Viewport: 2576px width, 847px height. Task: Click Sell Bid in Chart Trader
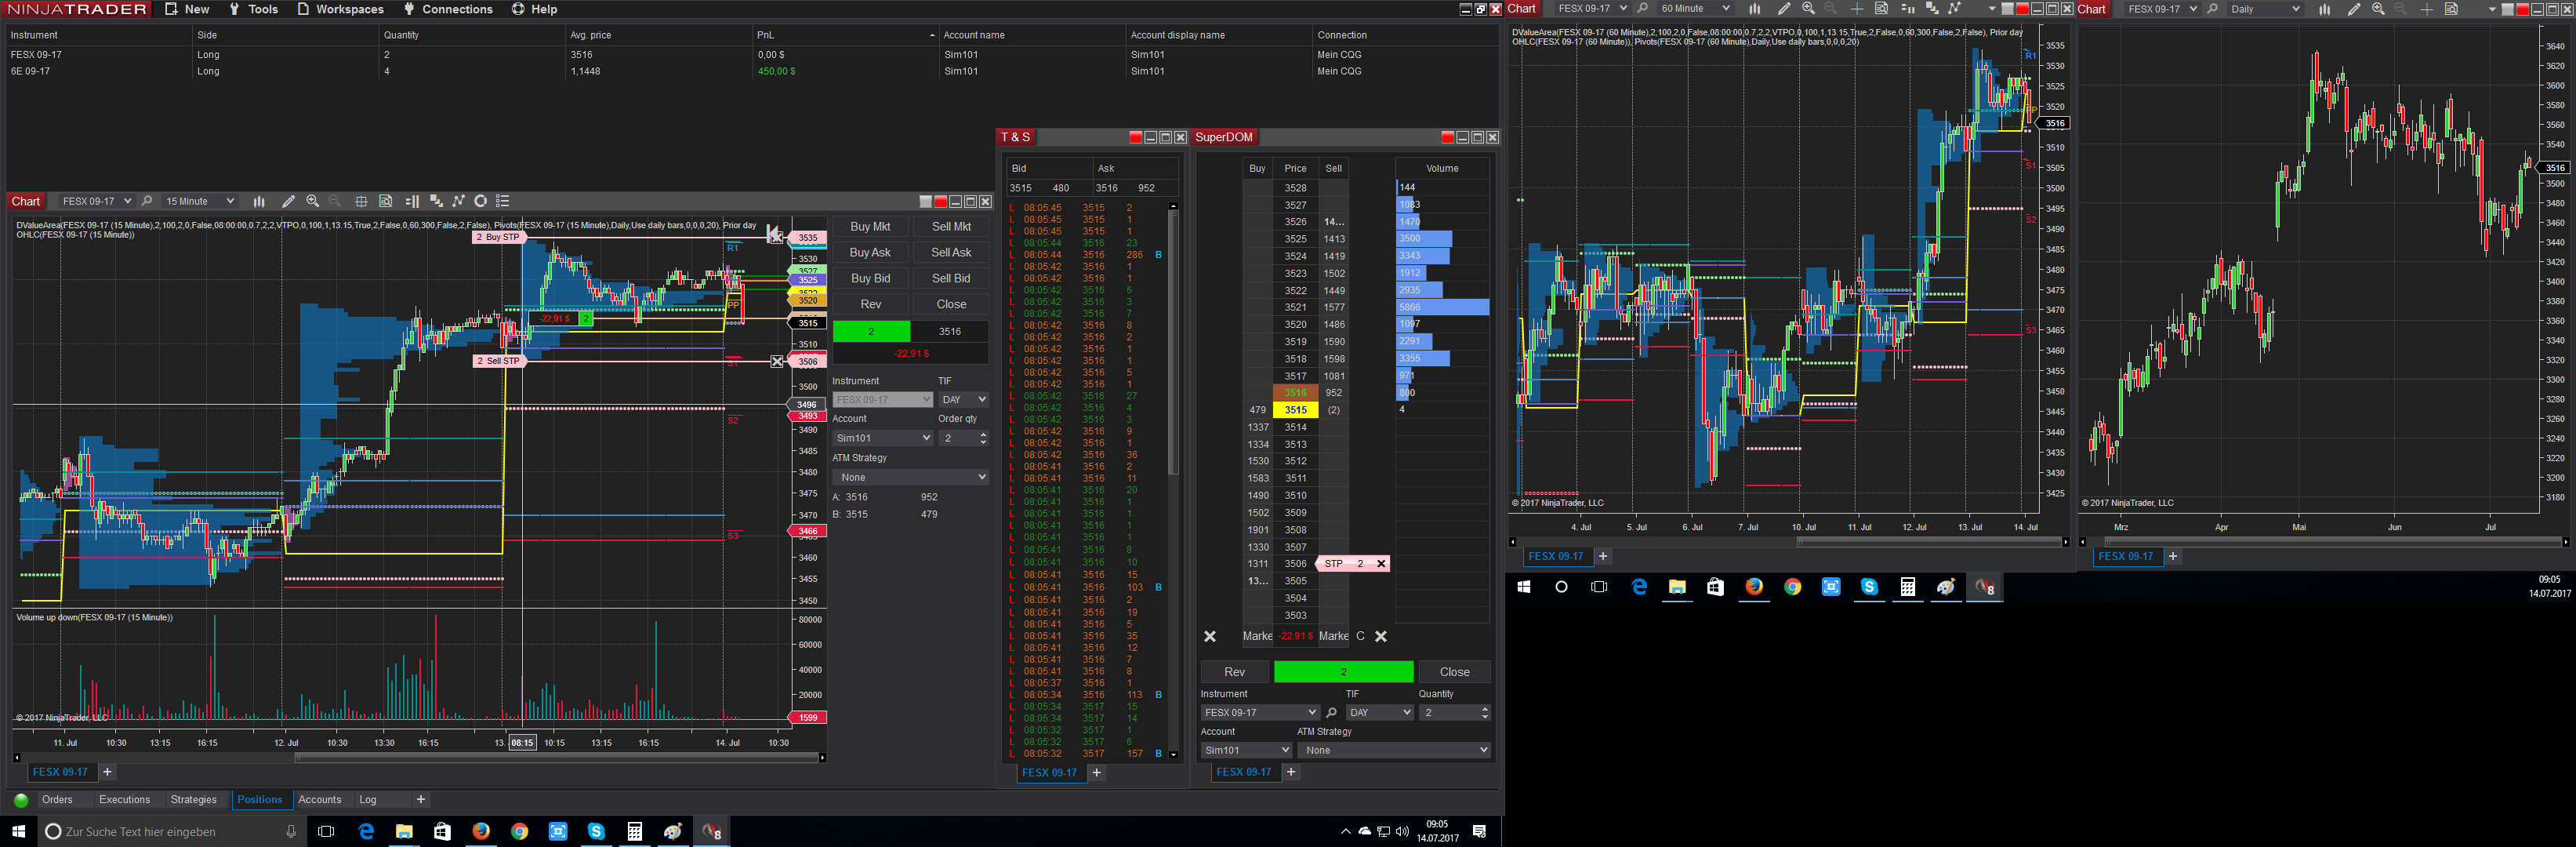[x=951, y=279]
